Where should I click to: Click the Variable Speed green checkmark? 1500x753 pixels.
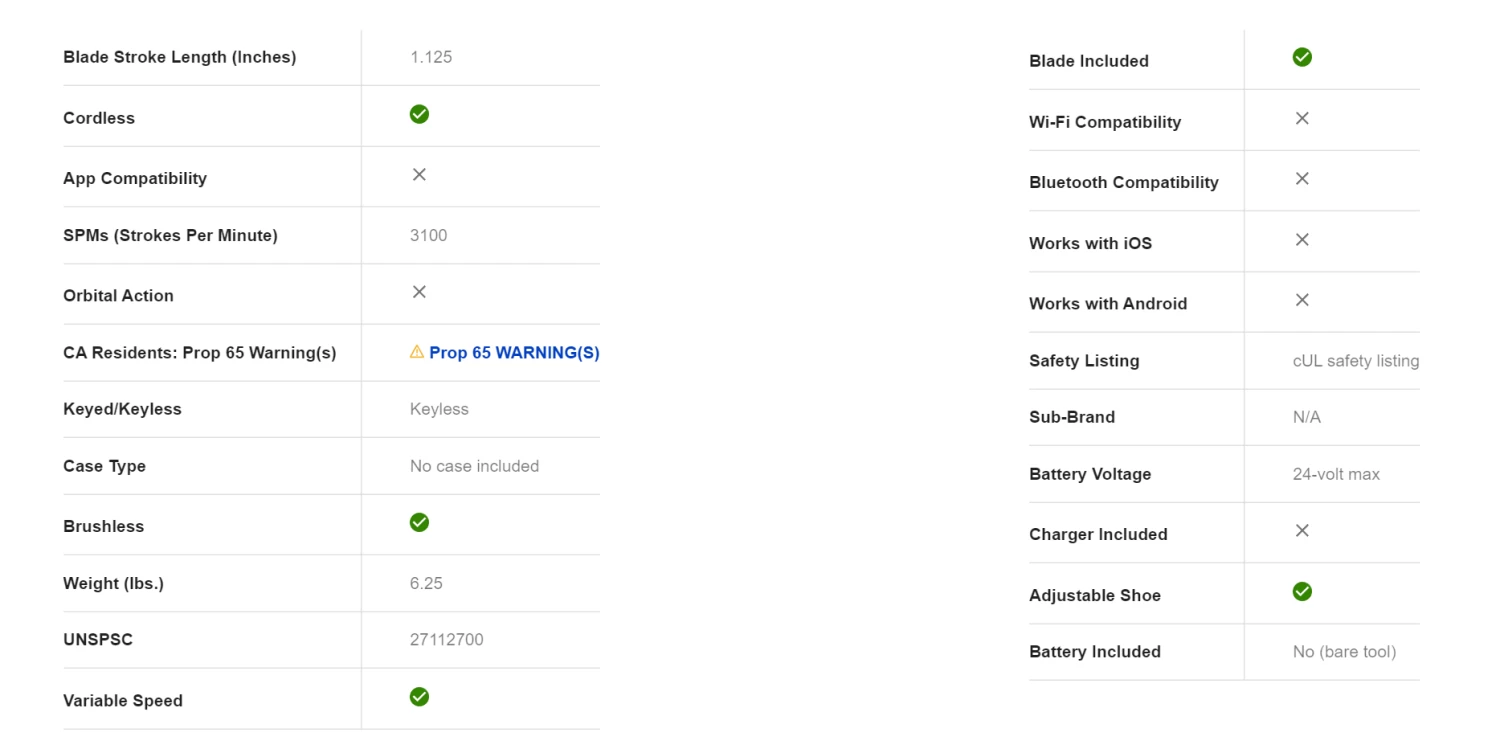[419, 697]
